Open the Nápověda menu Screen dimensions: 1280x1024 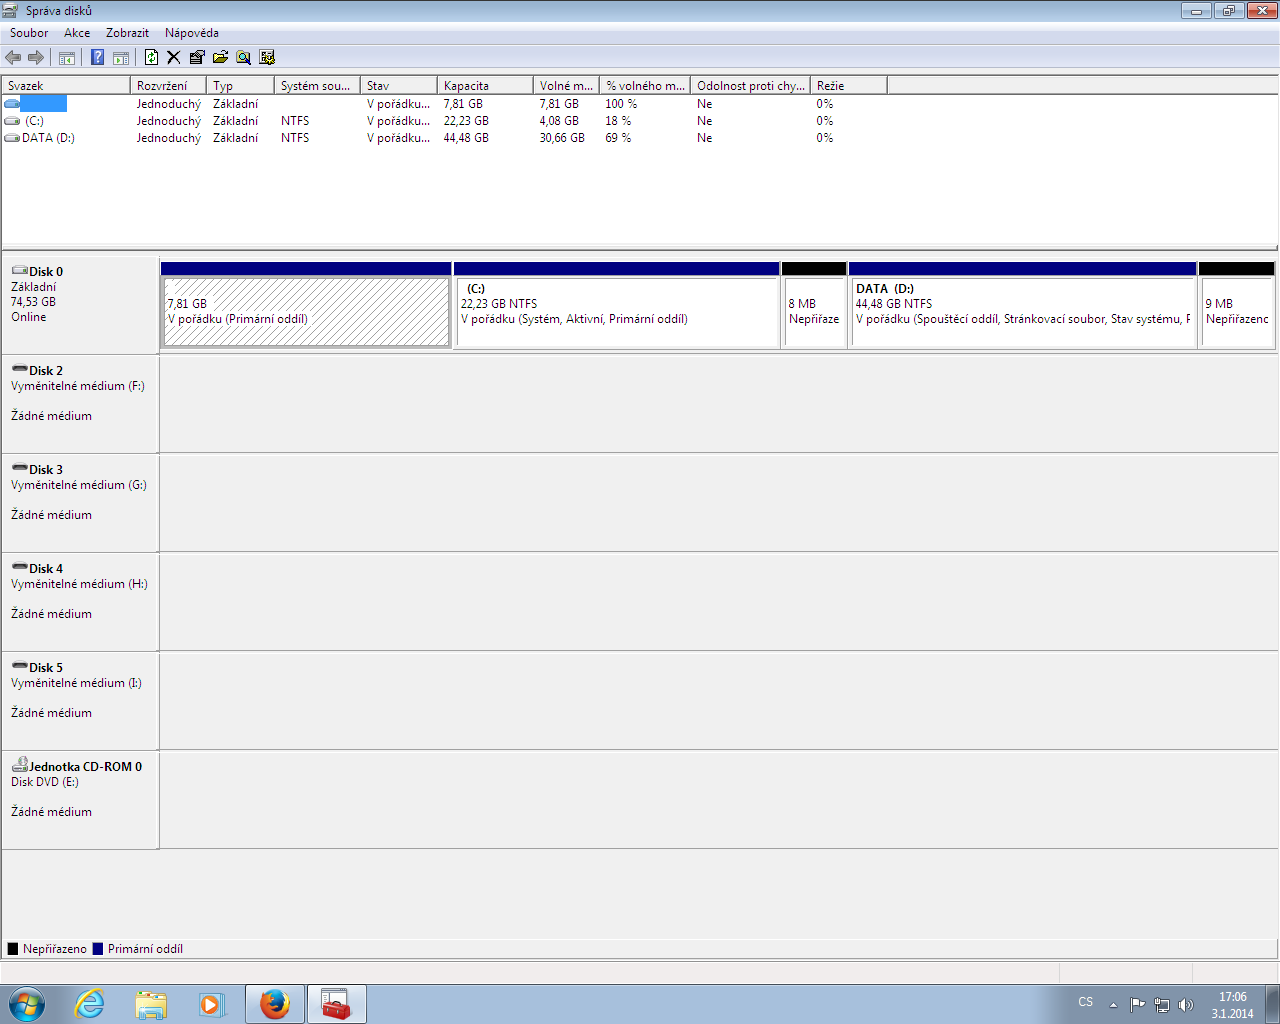192,33
